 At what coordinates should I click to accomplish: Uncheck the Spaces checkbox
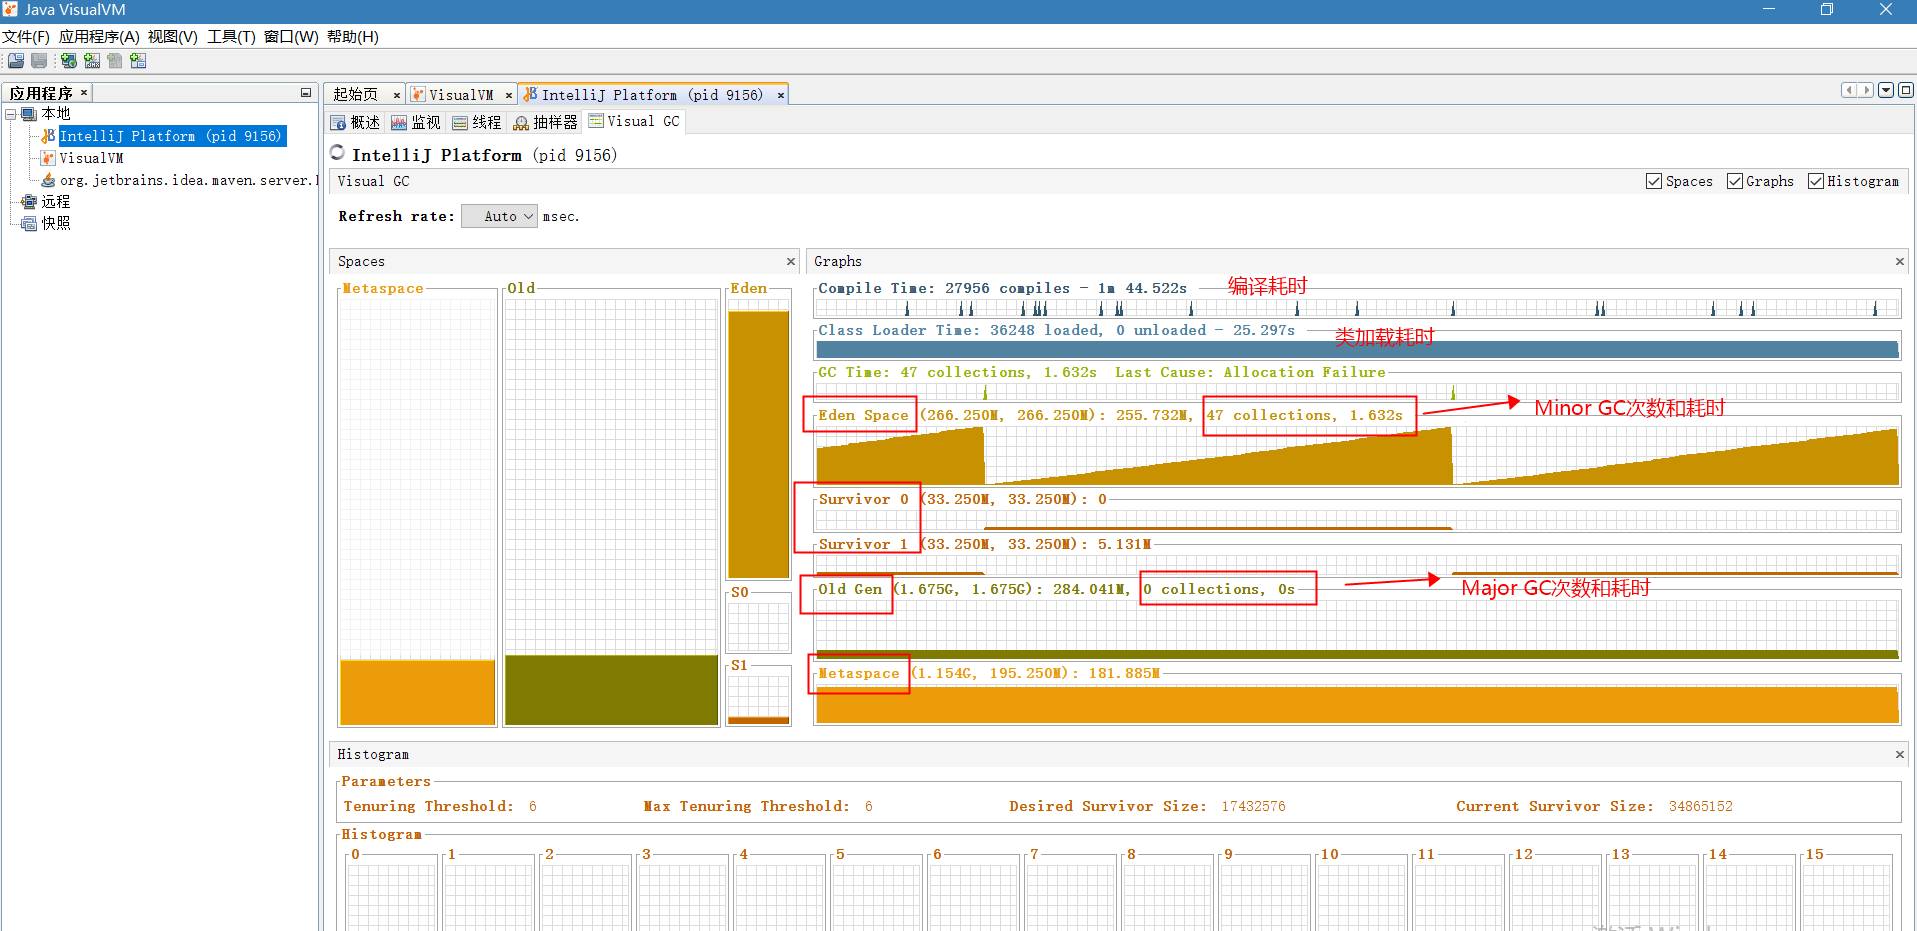[1654, 181]
